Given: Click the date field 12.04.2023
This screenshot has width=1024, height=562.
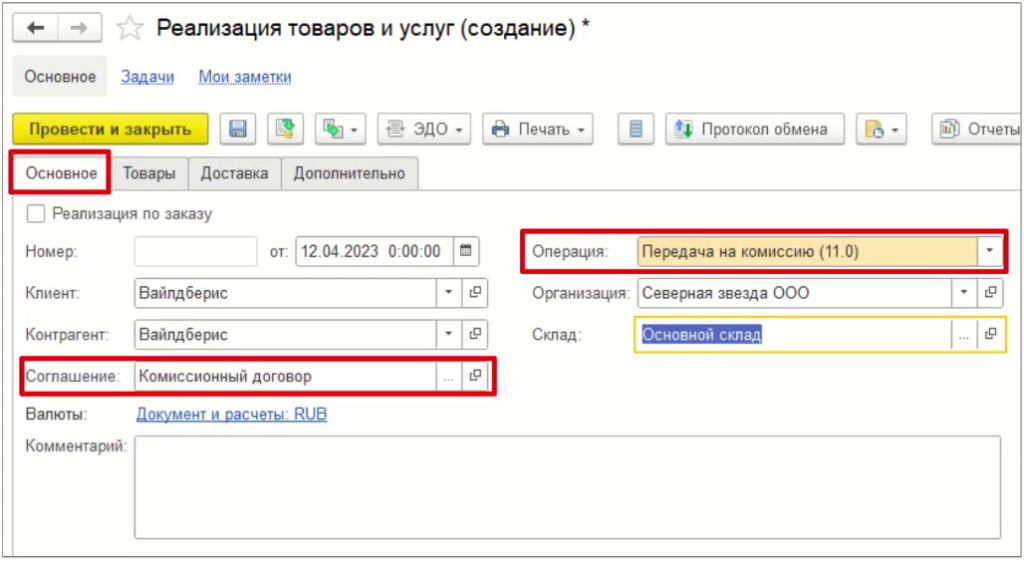Looking at the screenshot, I should point(374,251).
